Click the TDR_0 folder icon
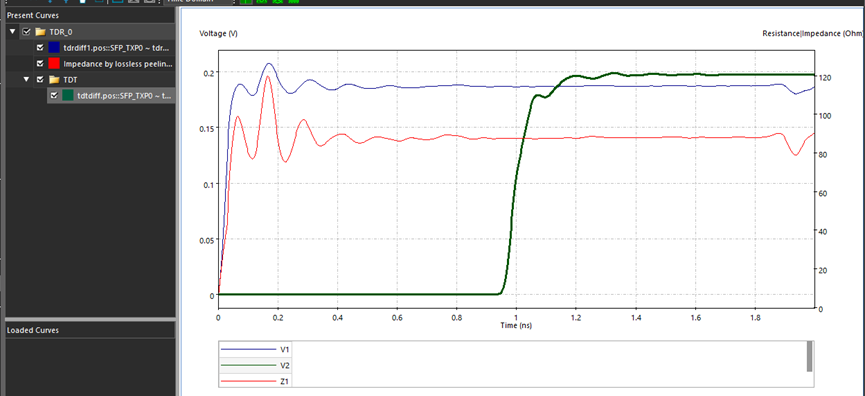 [40, 31]
